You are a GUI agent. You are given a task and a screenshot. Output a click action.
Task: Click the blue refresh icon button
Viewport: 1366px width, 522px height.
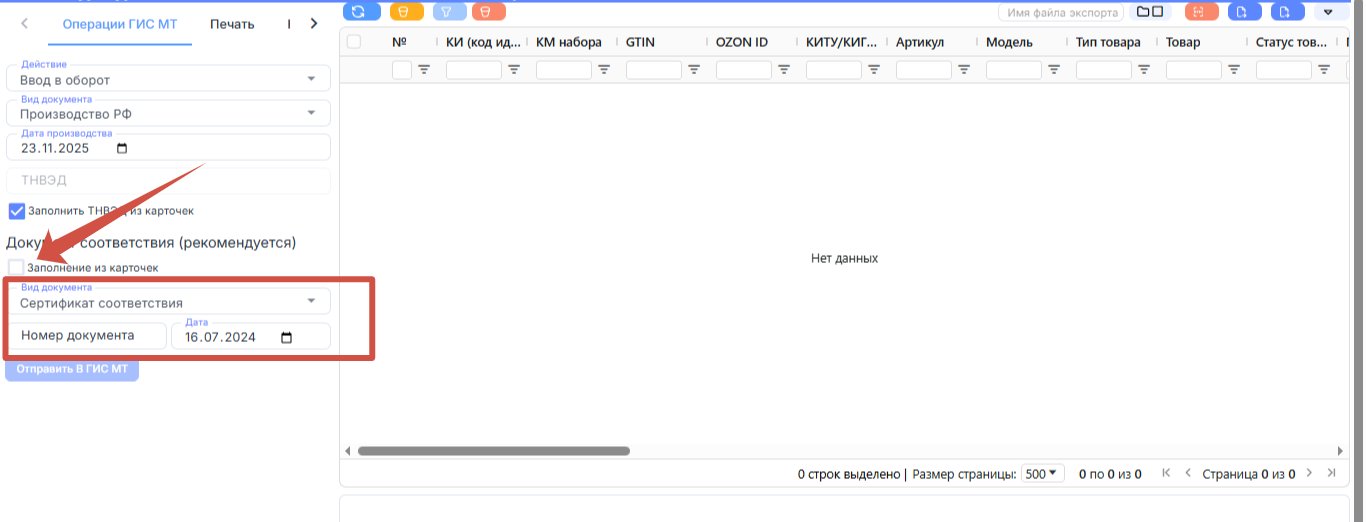click(359, 12)
